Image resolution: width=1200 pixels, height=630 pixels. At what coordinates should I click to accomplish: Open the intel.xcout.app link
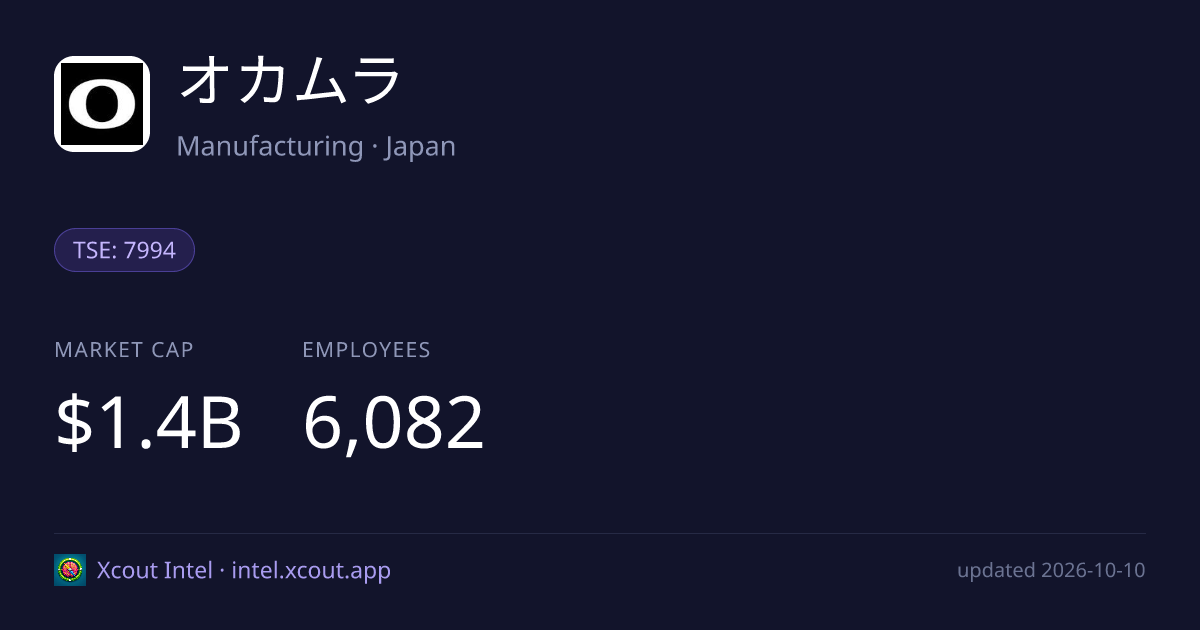311,571
